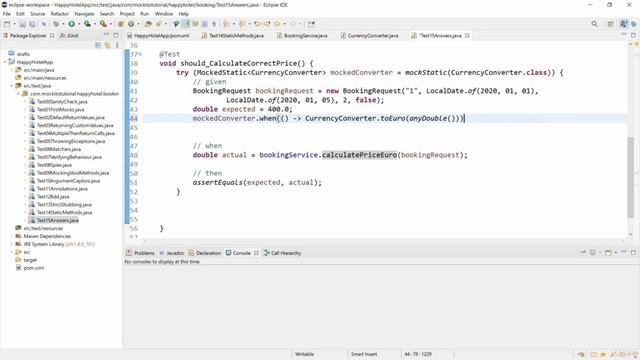640x360 pixels.
Task: Open Package Explorer View Menu
Action: [117, 45]
